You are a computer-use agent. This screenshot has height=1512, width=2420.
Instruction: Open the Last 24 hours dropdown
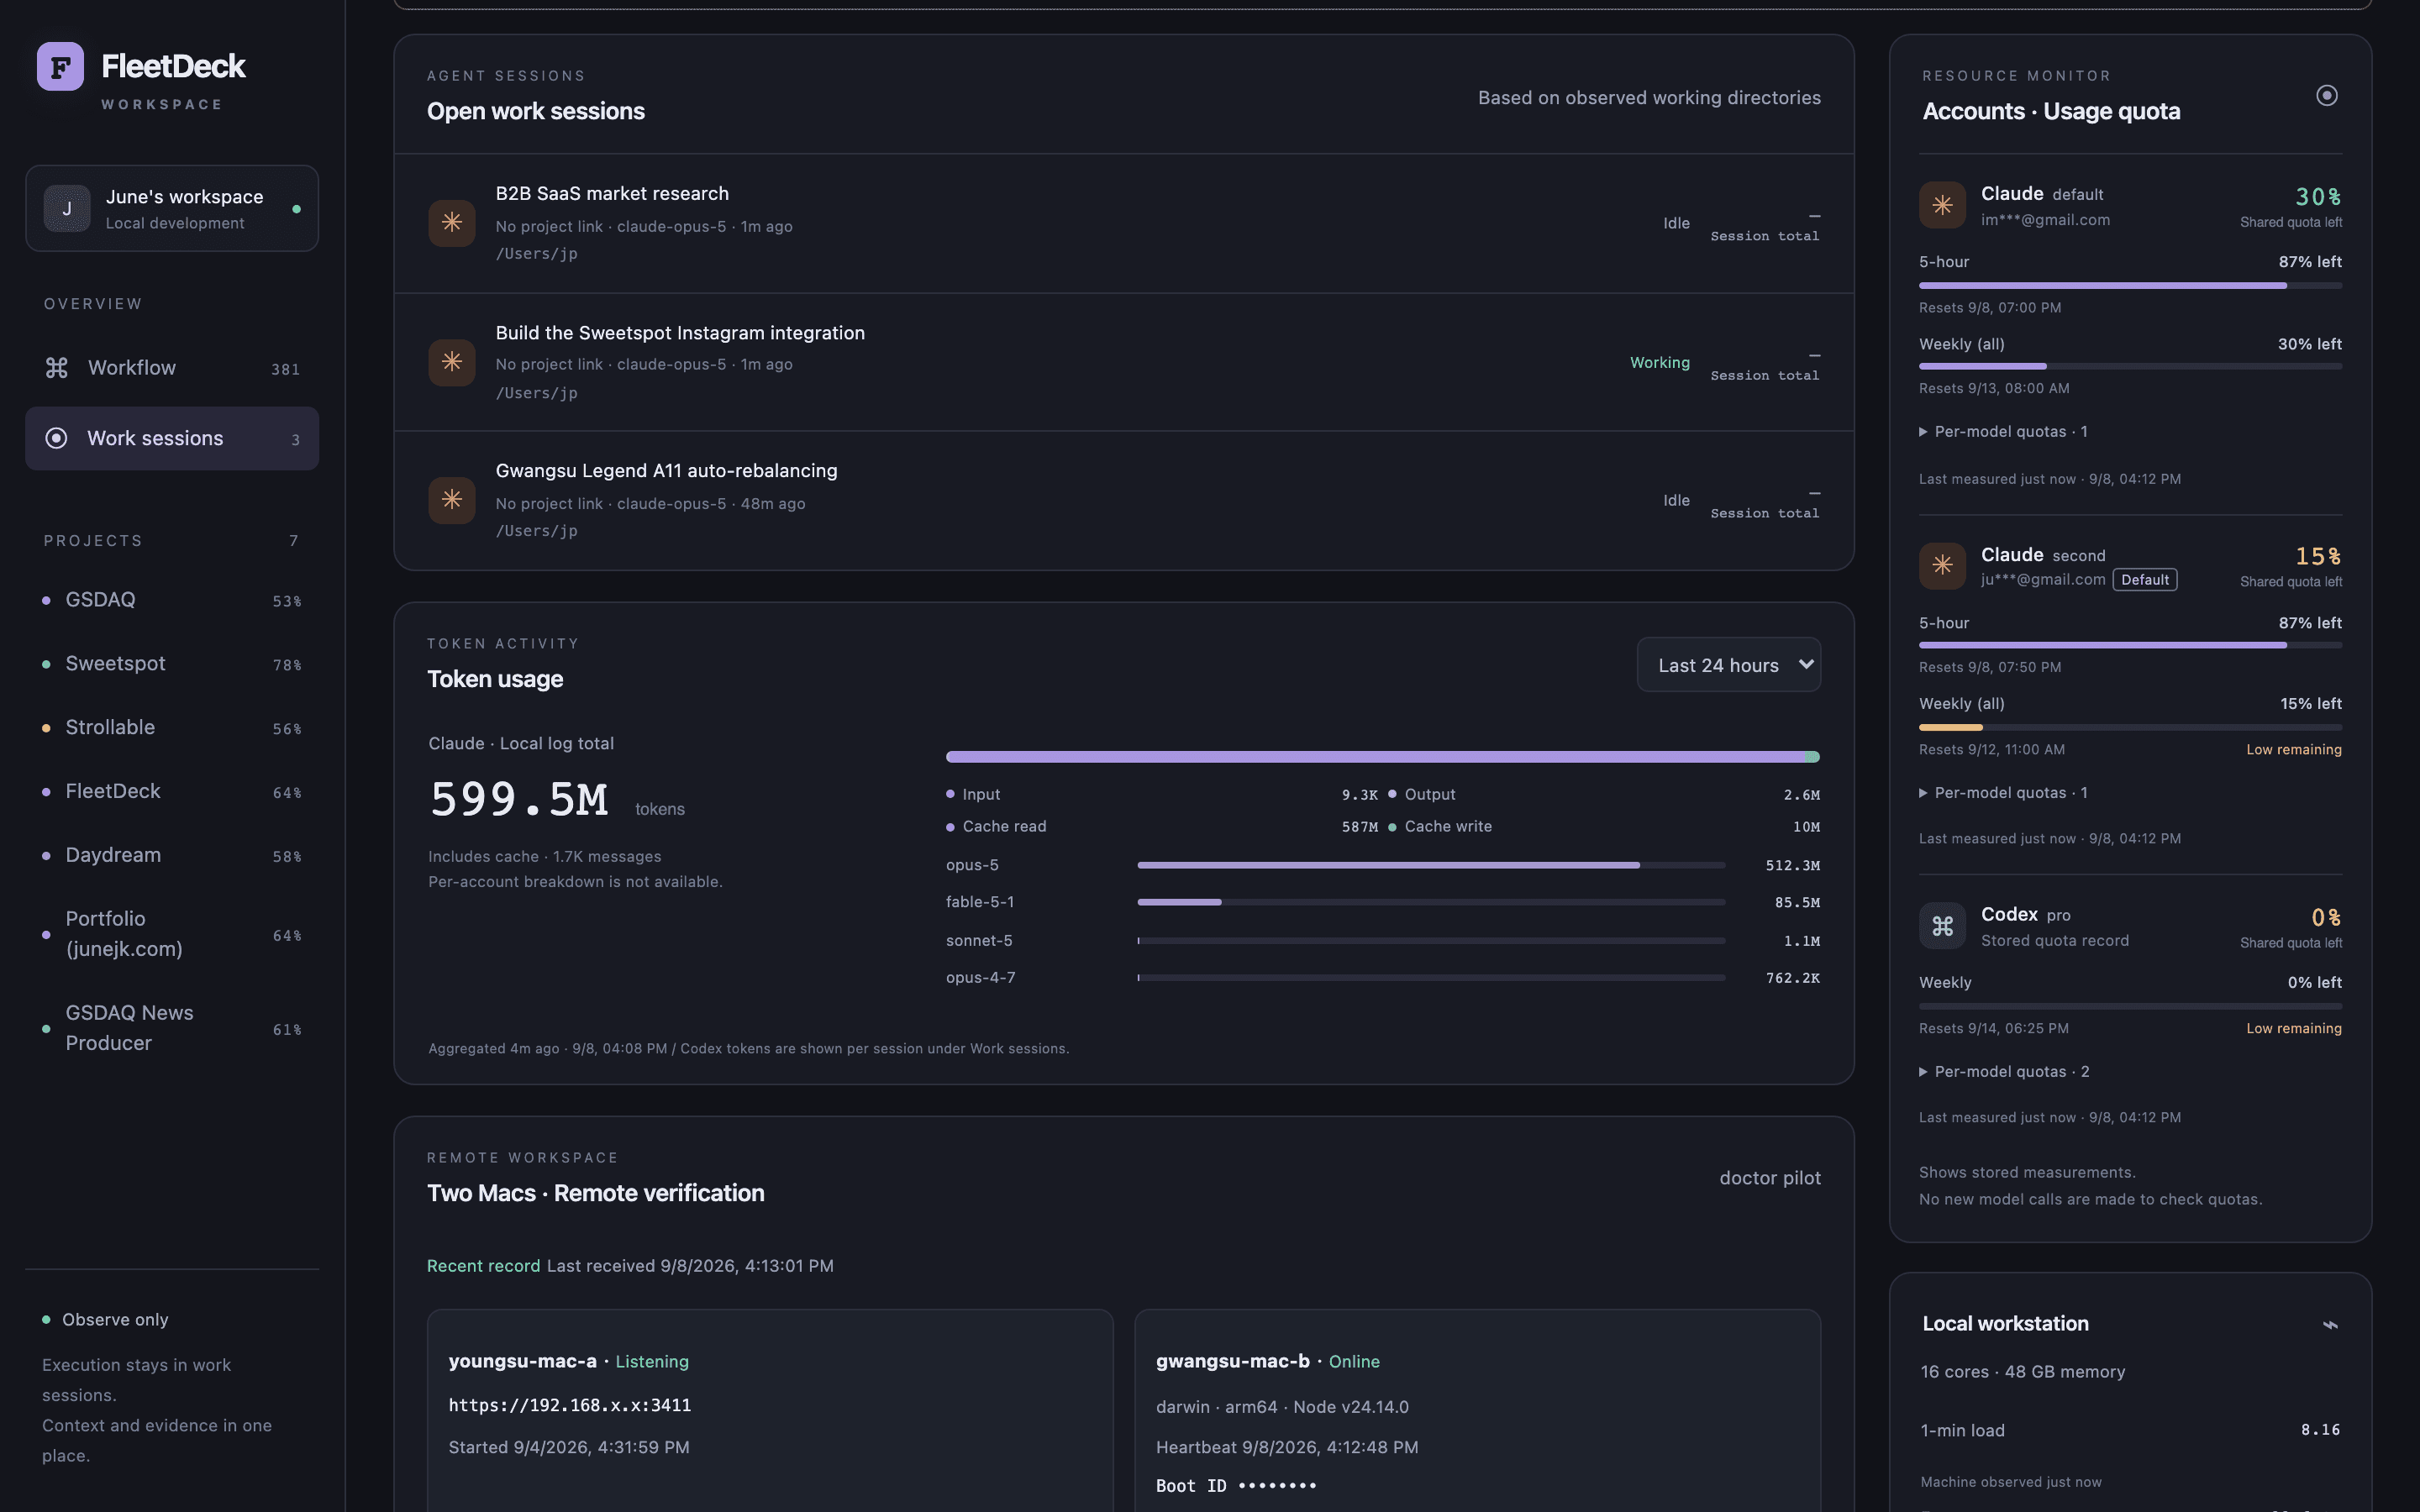1728,665
